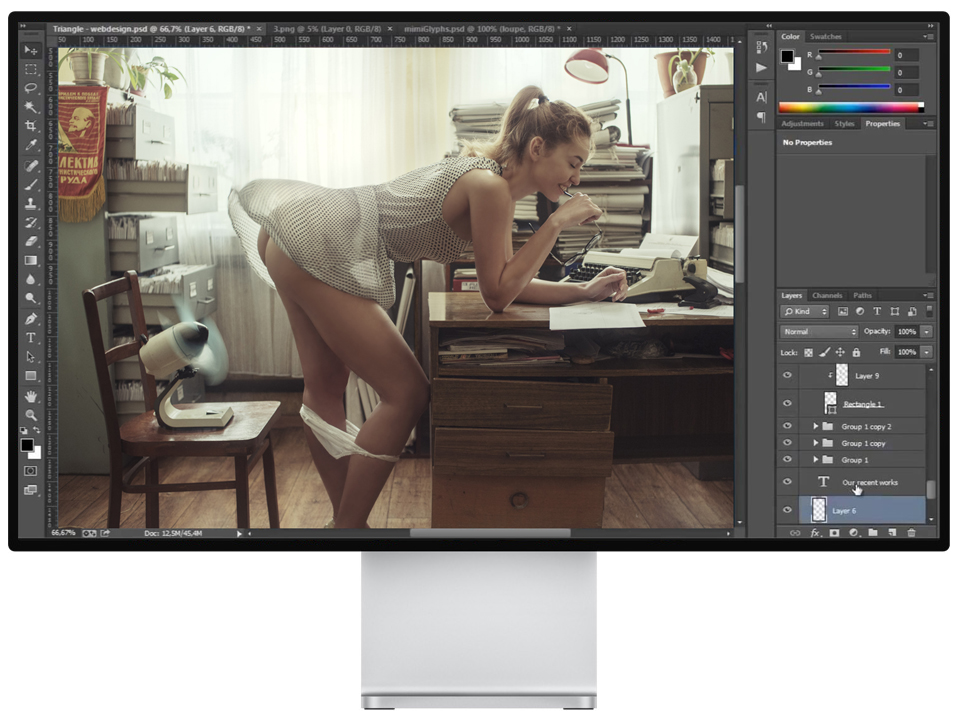
Task: Hide the Our recent works text layer
Action: (x=787, y=481)
